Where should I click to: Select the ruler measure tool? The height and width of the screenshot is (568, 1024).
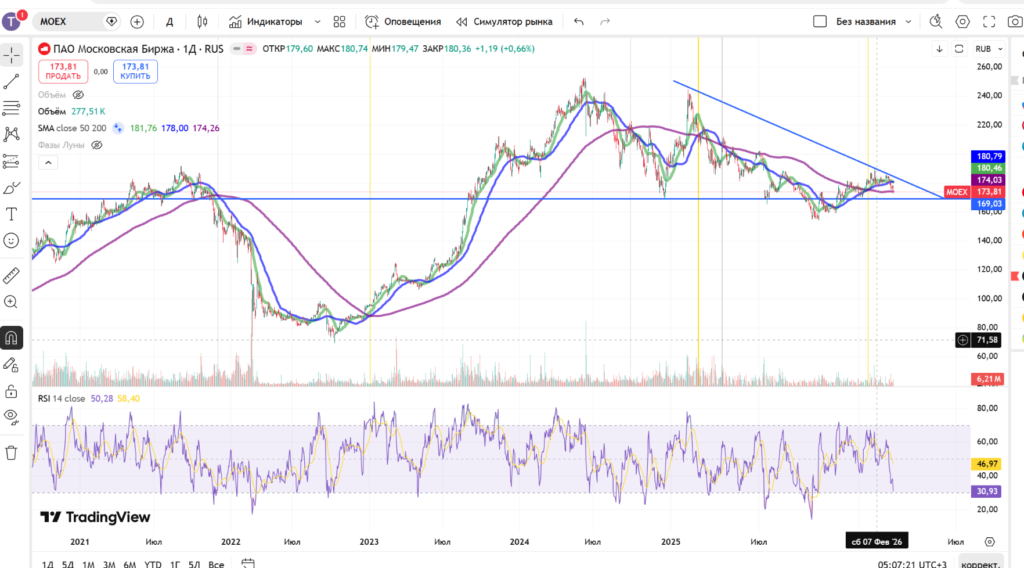pos(12,276)
